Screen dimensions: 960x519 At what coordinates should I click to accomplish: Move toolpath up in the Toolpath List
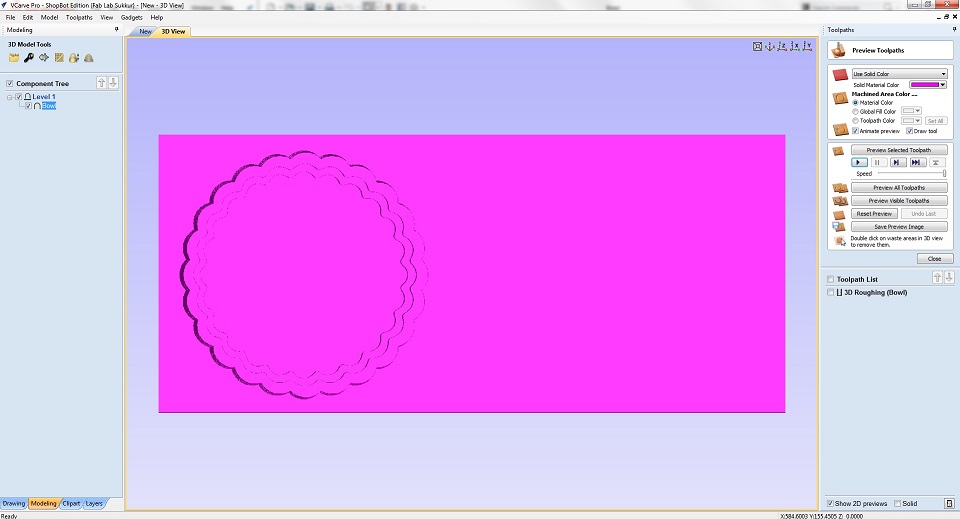point(937,278)
